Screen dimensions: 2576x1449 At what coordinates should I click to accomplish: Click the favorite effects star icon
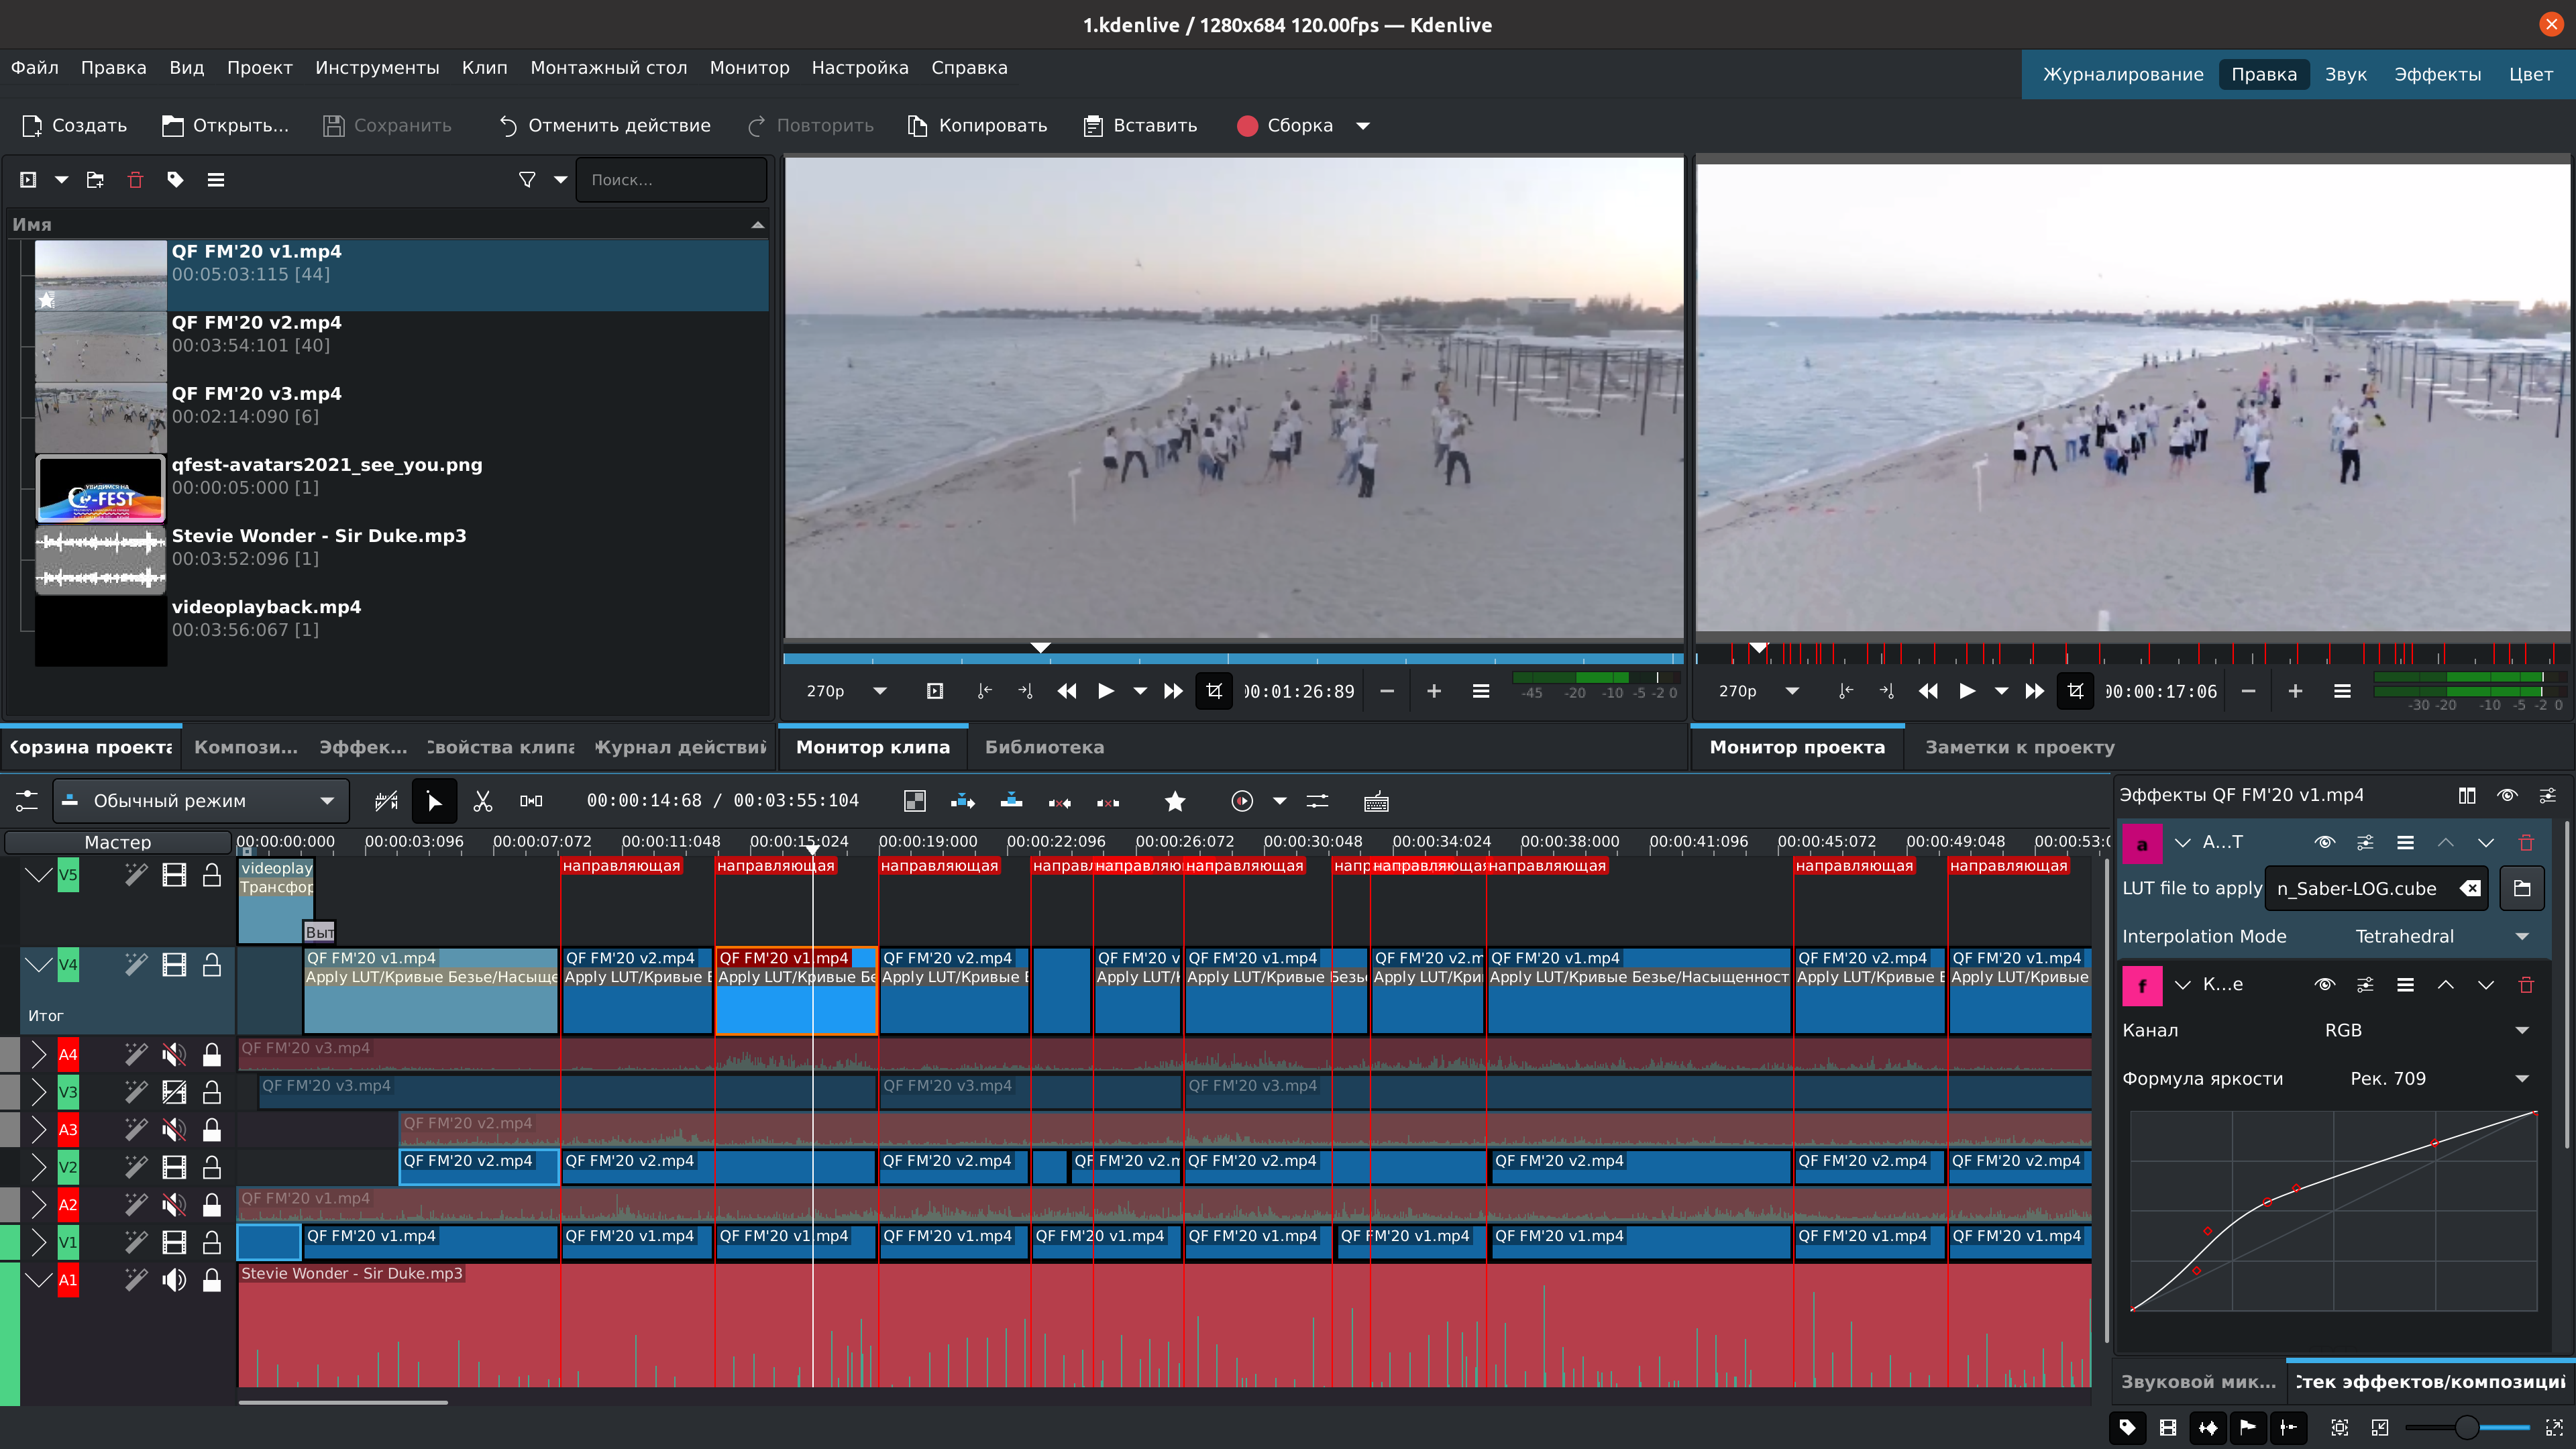[1175, 801]
